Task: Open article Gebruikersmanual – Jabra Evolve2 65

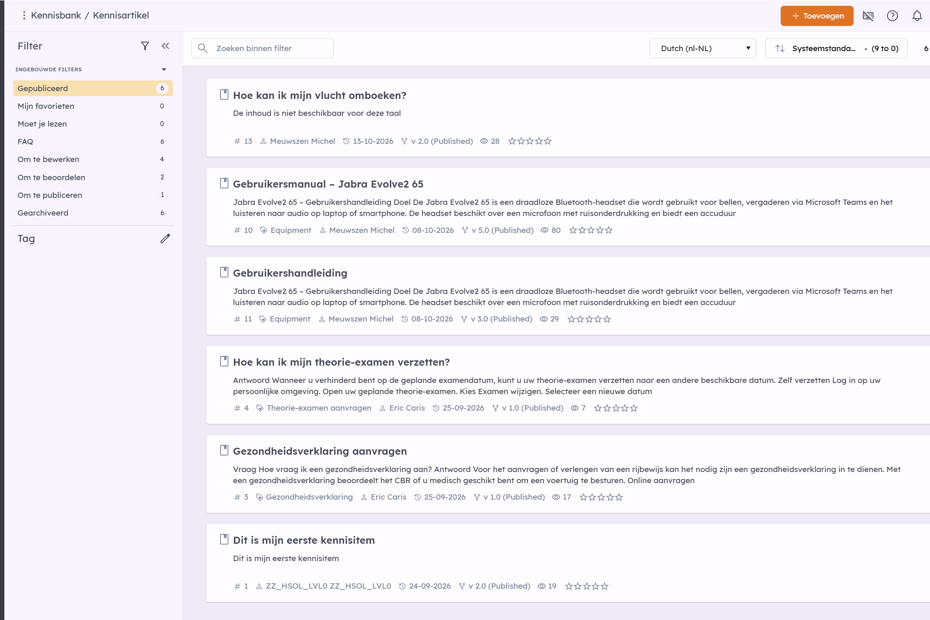Action: (x=328, y=184)
